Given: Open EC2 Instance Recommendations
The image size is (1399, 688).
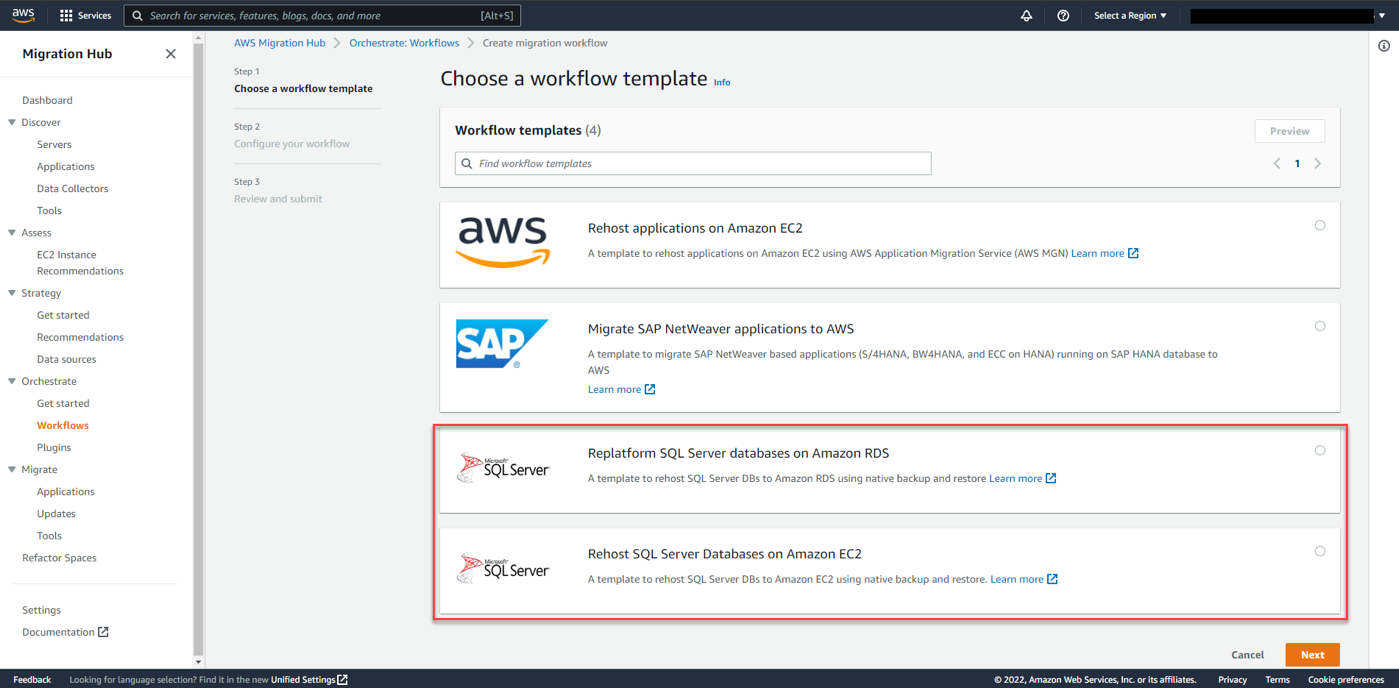Looking at the screenshot, I should [x=80, y=263].
